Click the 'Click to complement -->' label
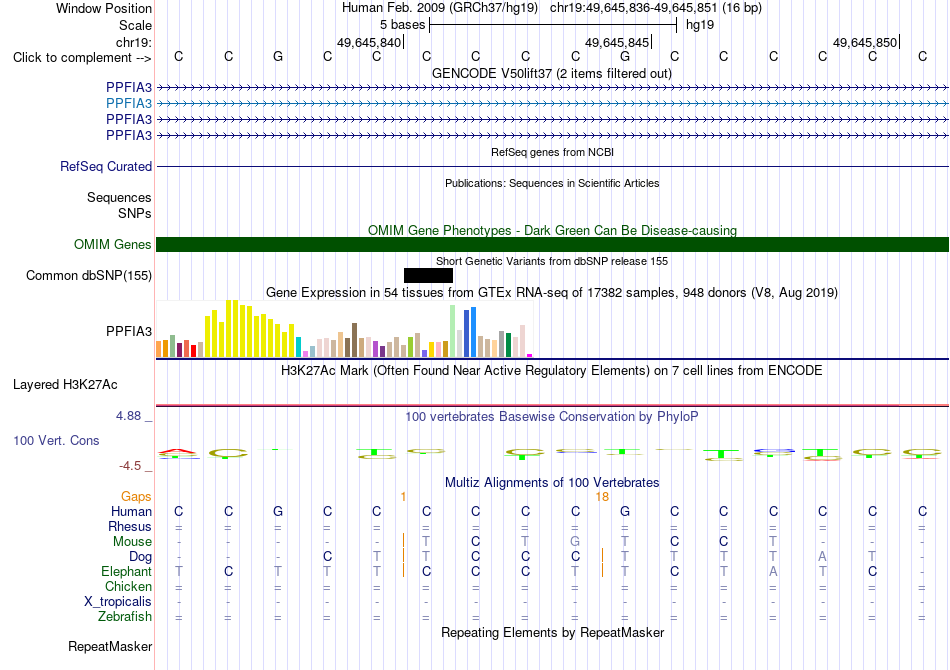Image resolution: width=950 pixels, height=670 pixels. tap(82, 58)
